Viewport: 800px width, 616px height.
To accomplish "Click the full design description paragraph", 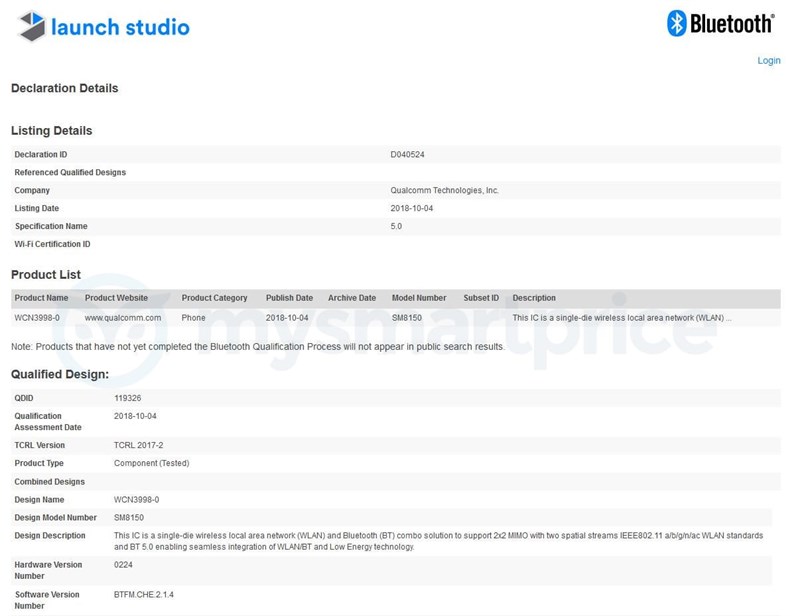I will 438,541.
